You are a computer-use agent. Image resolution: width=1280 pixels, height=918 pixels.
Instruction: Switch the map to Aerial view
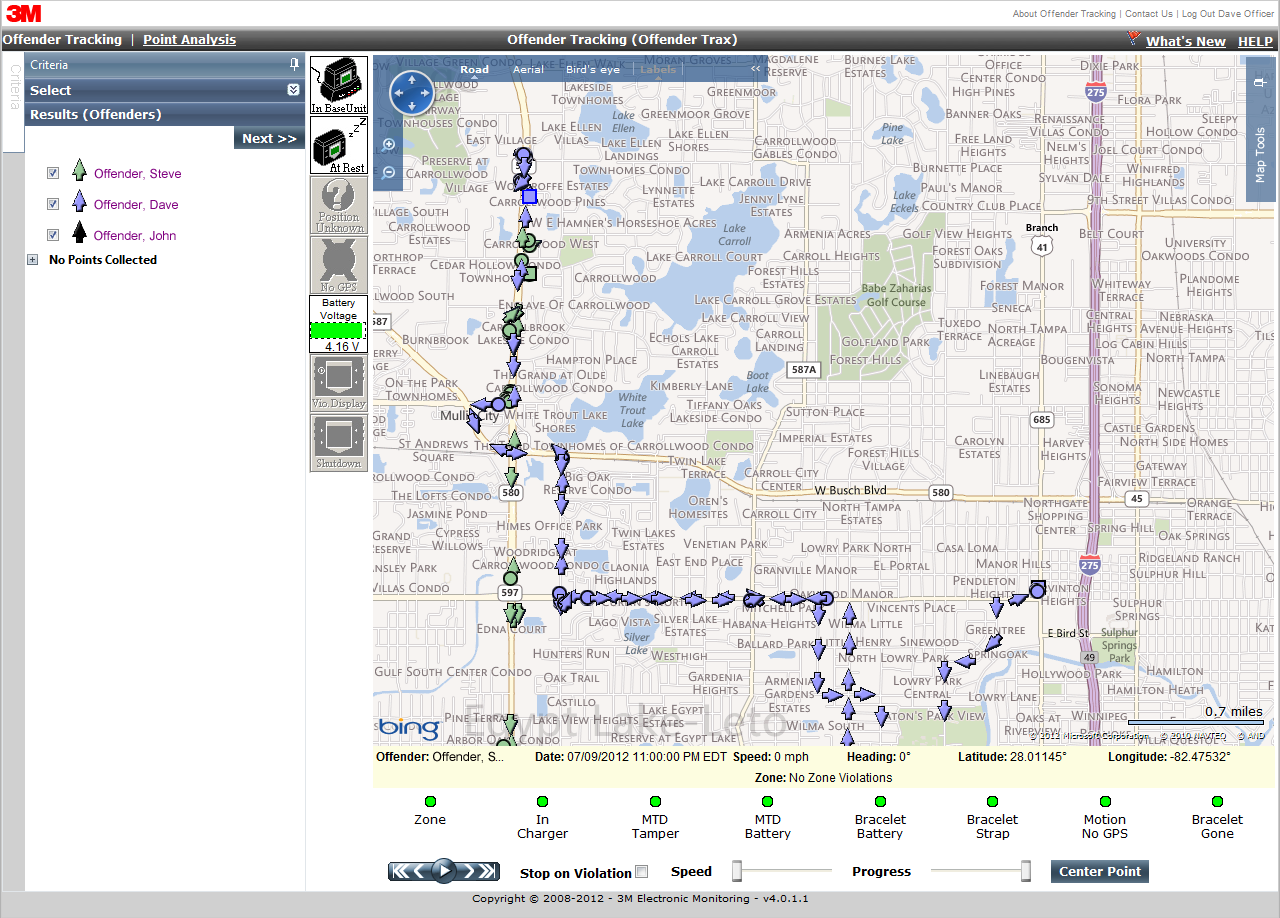[x=528, y=70]
